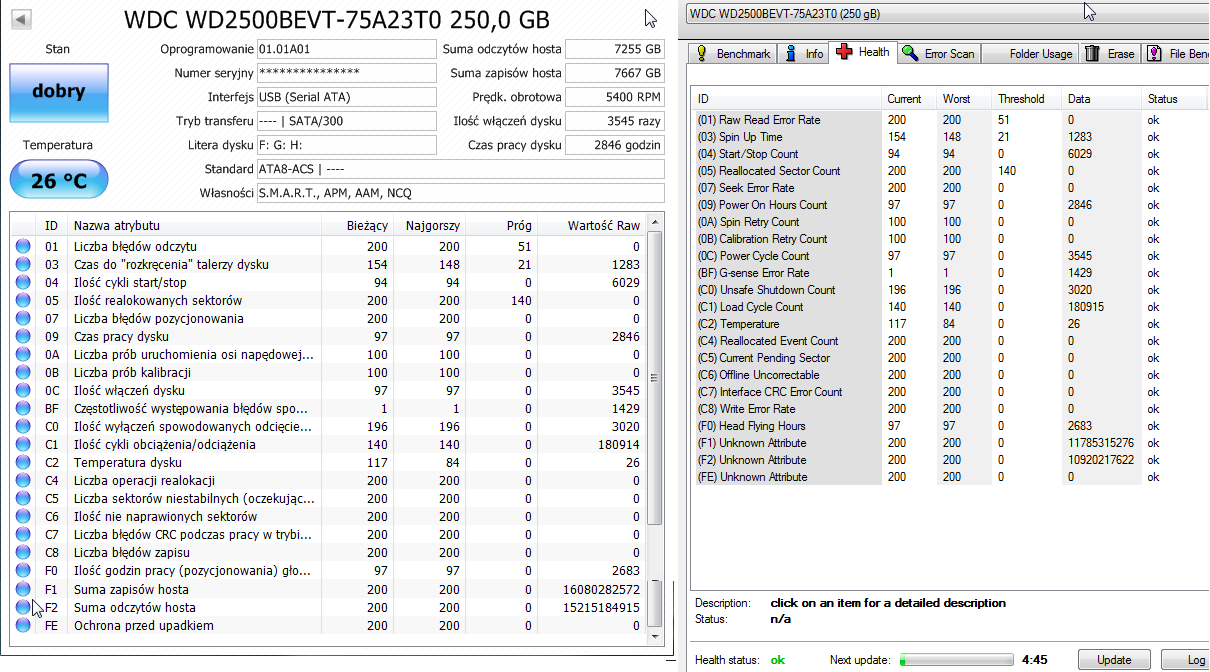Viewport: 1210px width, 672px height.
Task: Click the Update button in HD Tune
Action: (x=1114, y=660)
